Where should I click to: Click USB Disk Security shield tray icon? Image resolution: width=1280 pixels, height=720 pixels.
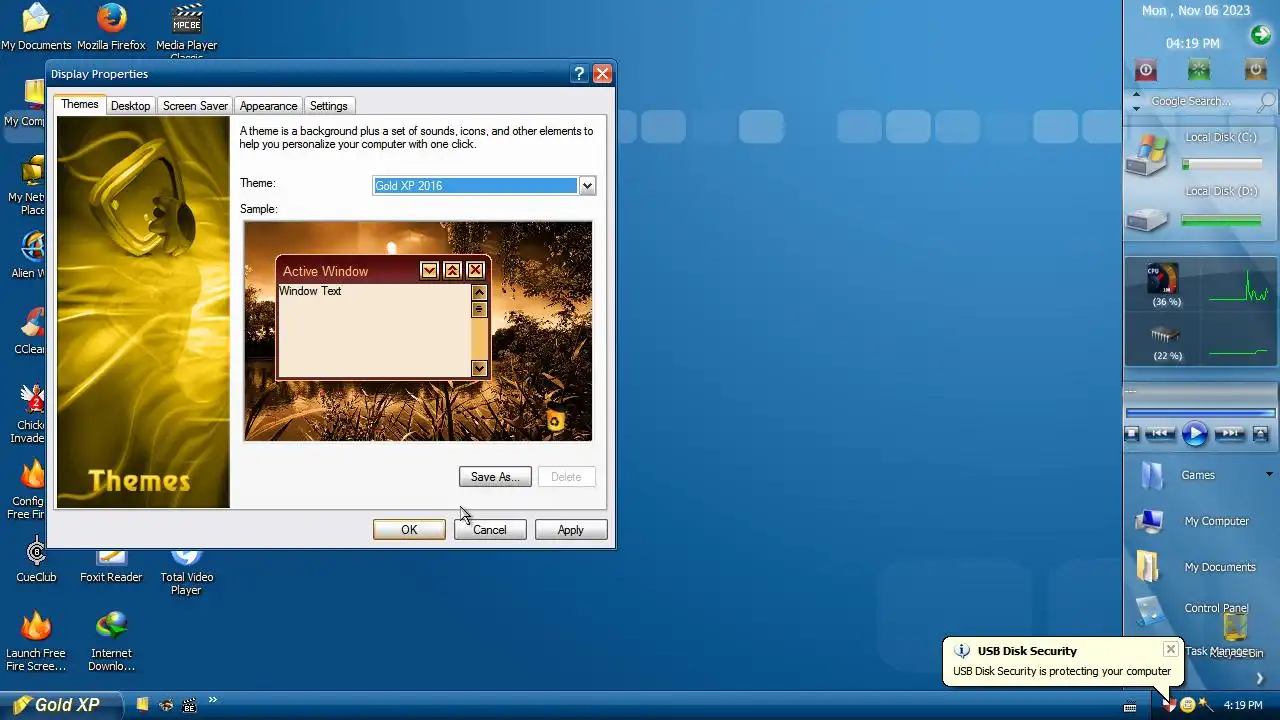pos(1169,705)
